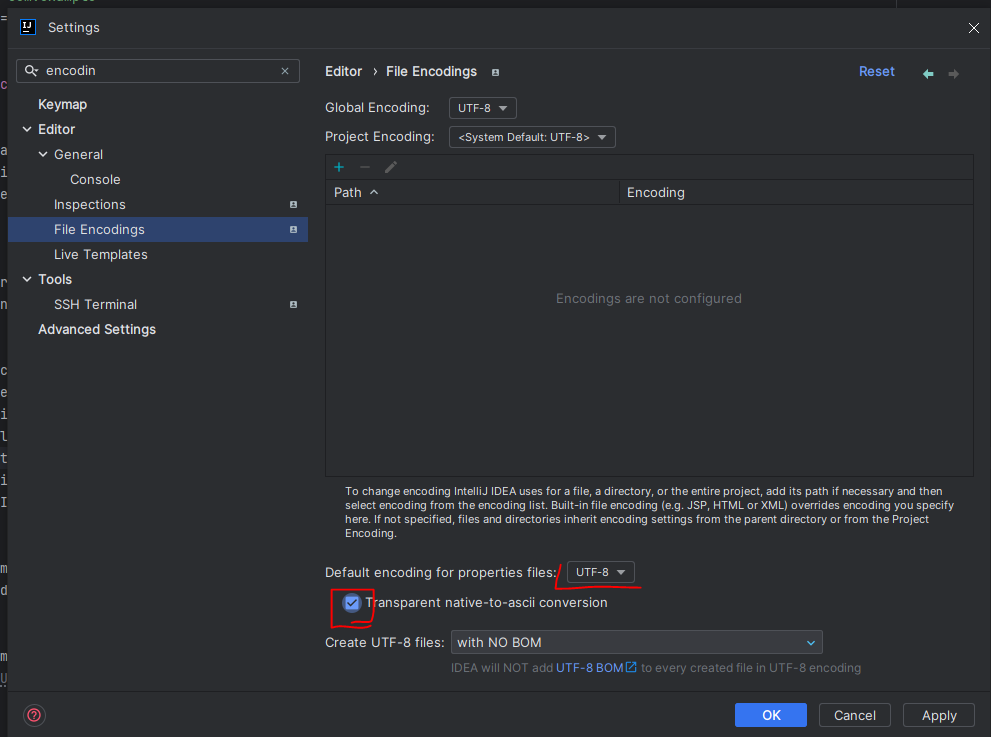Screen dimensions: 991x737
Task: Remove selected path encoding entry
Action: (365, 167)
